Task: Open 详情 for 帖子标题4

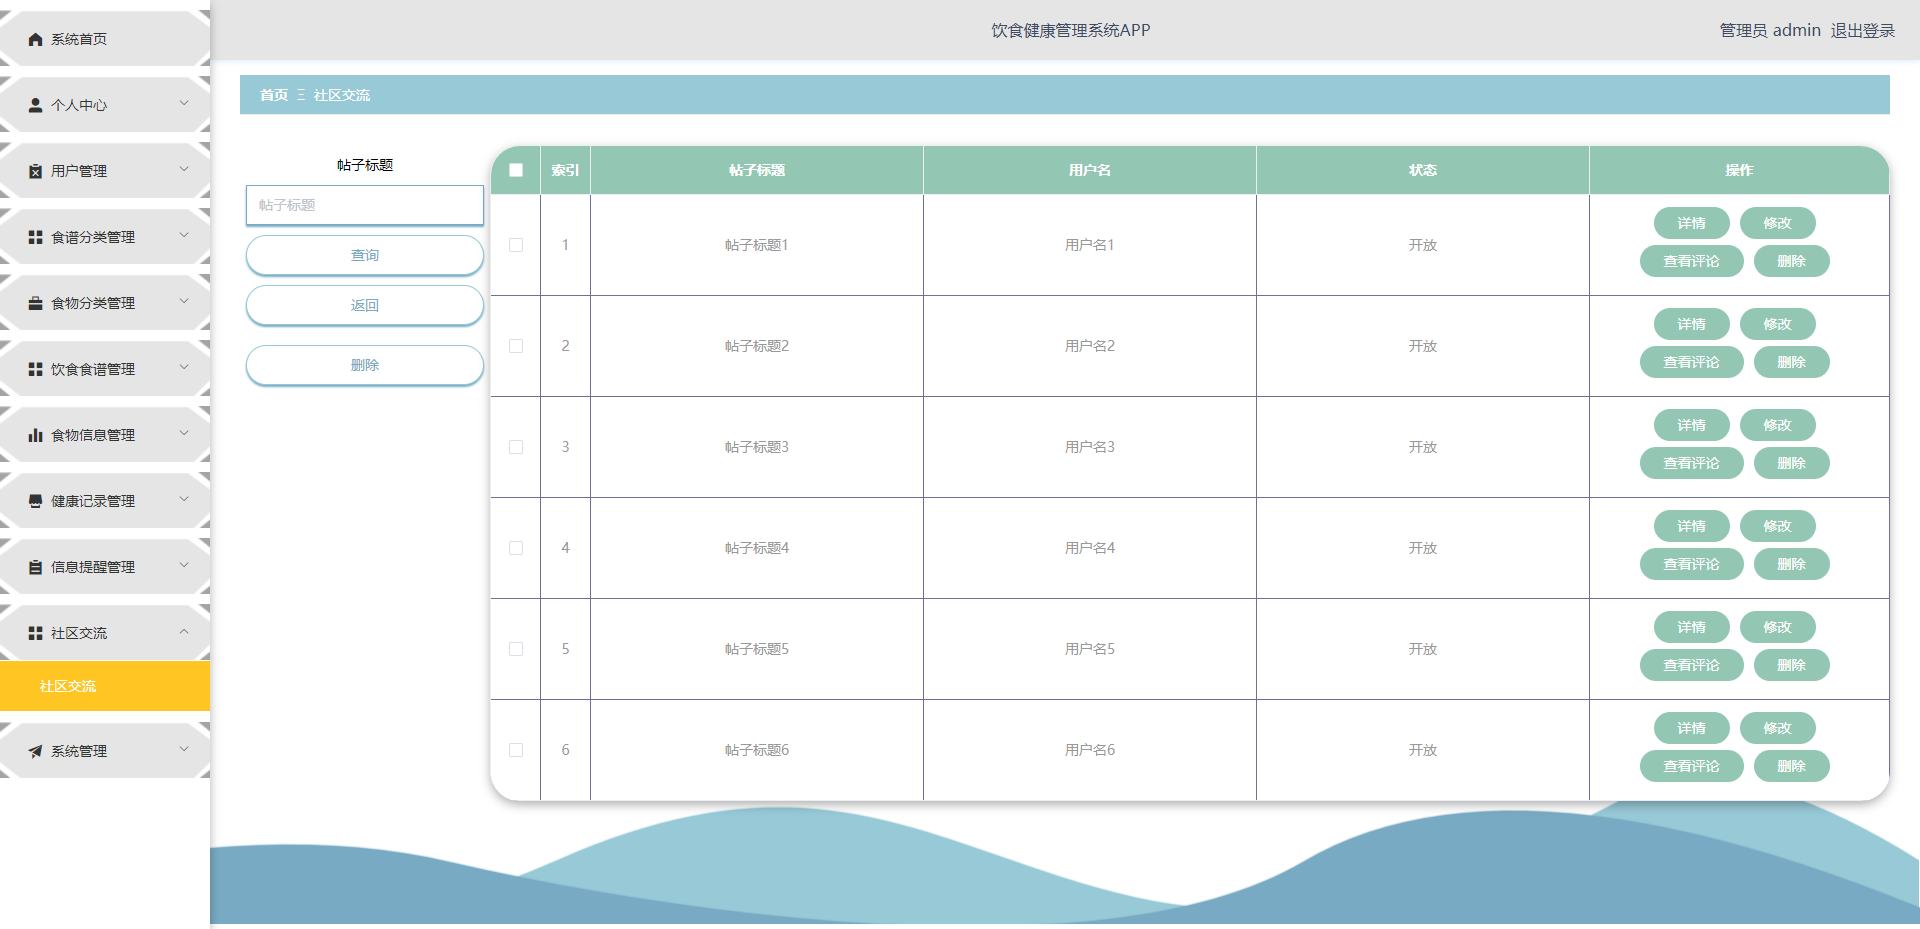Action: click(x=1691, y=526)
